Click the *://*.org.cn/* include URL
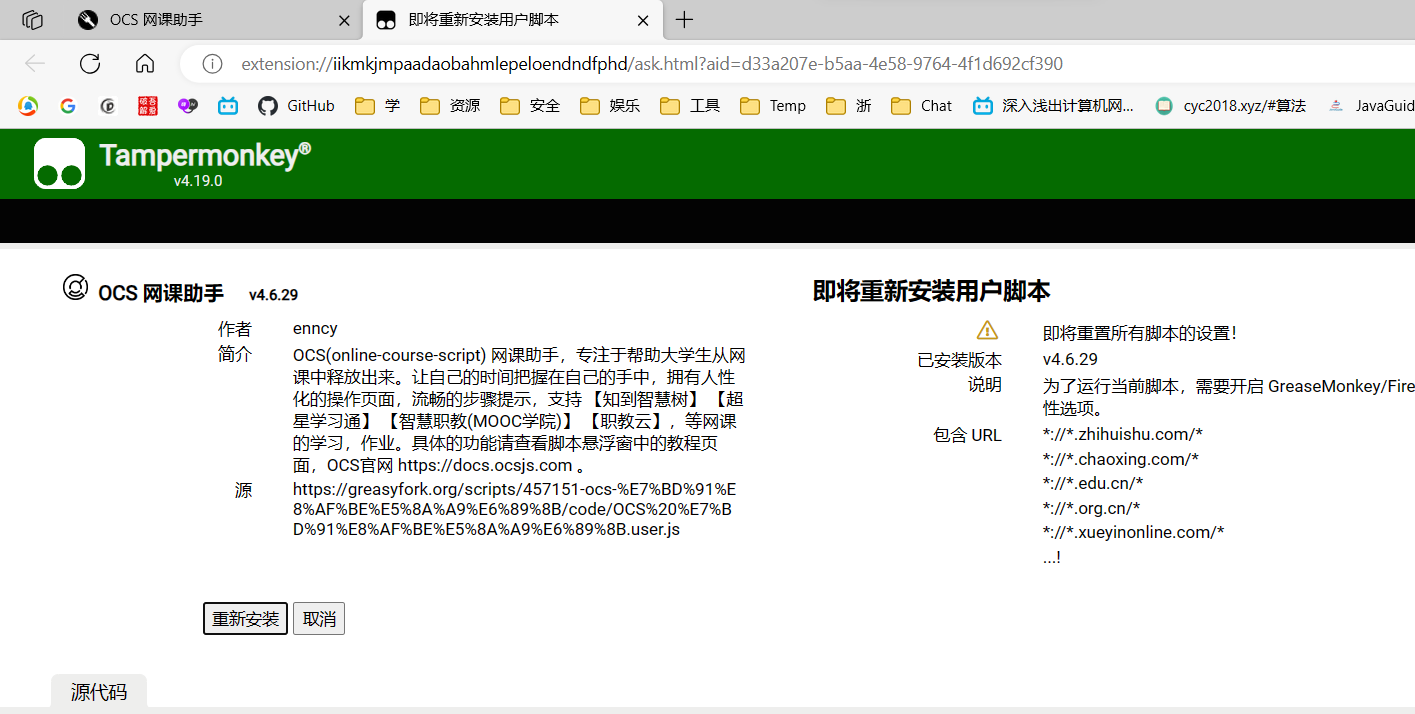The height and width of the screenshot is (714, 1415). click(x=1091, y=508)
